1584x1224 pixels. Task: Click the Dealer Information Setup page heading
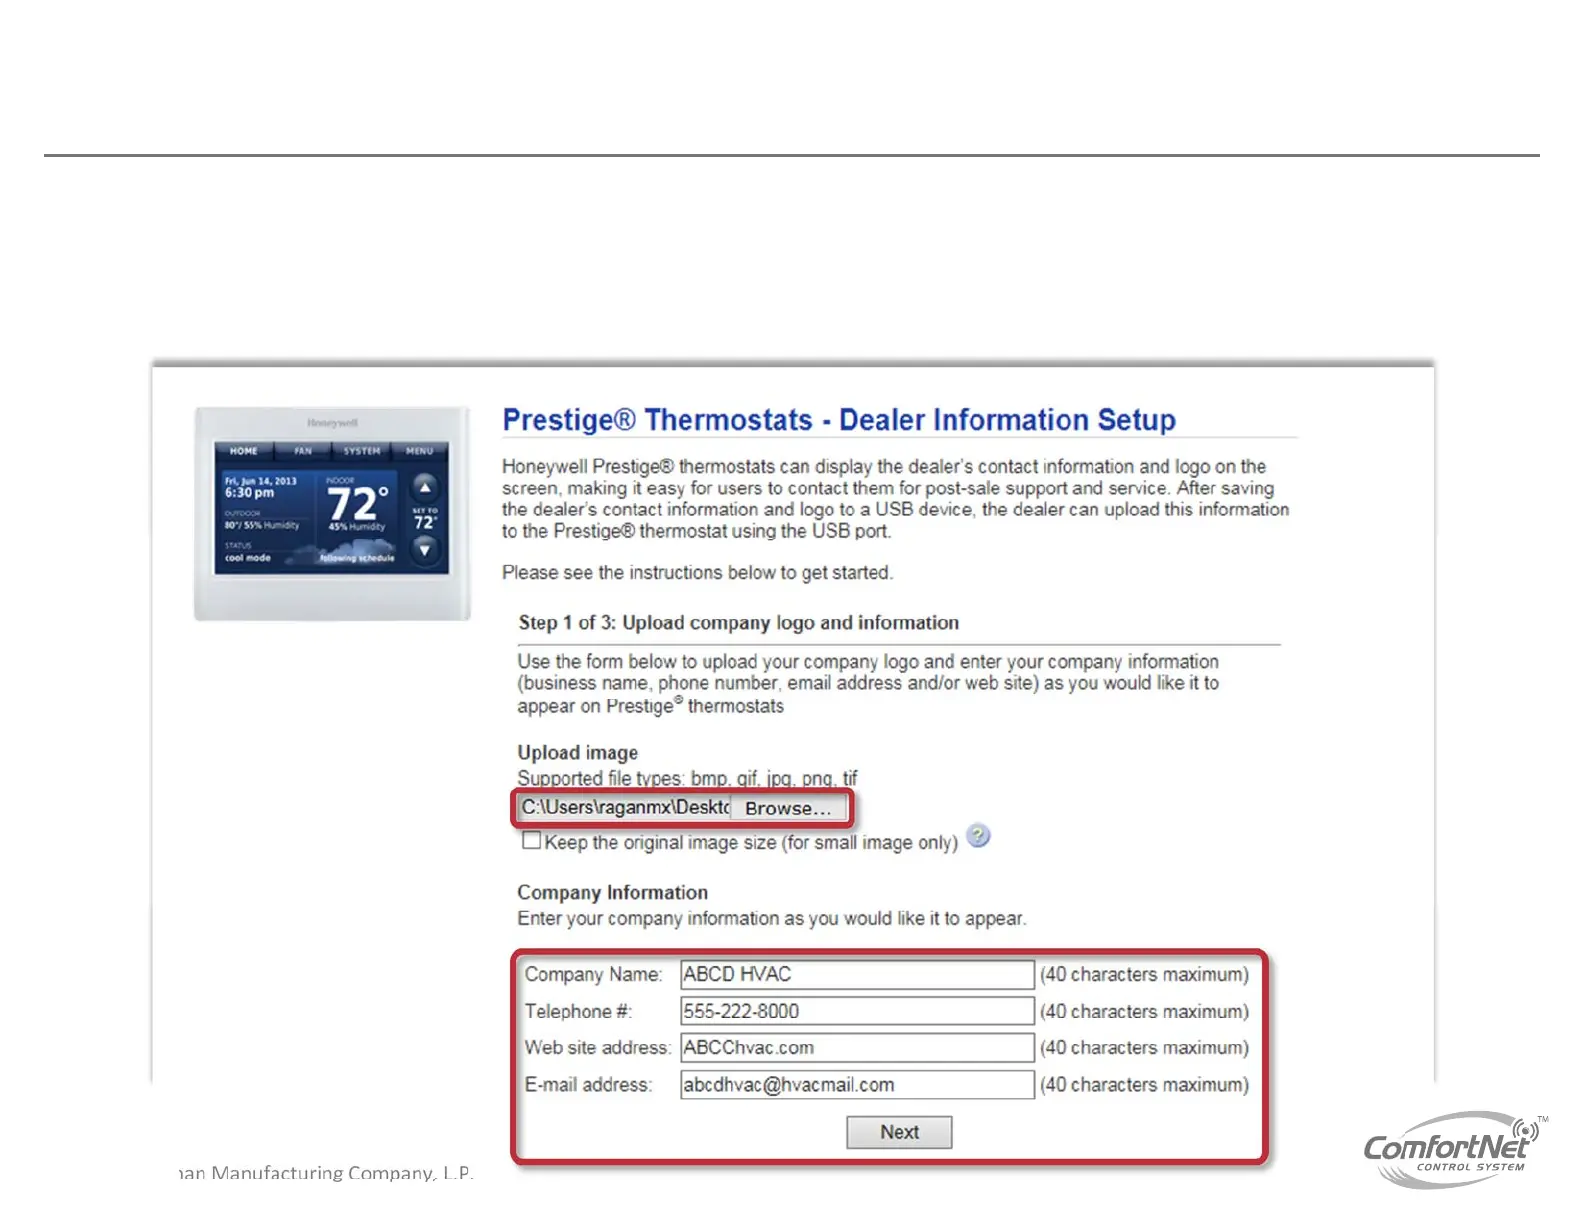pos(839,420)
